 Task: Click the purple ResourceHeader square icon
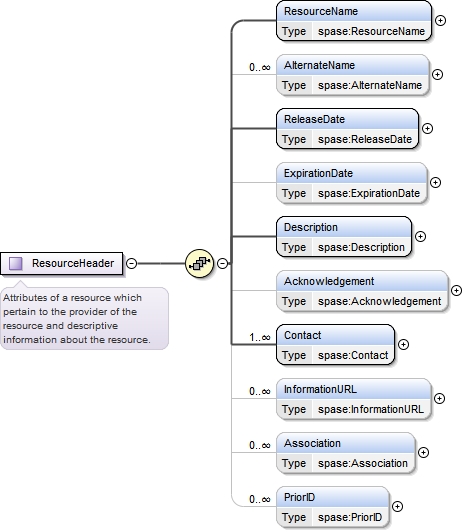click(x=16, y=263)
